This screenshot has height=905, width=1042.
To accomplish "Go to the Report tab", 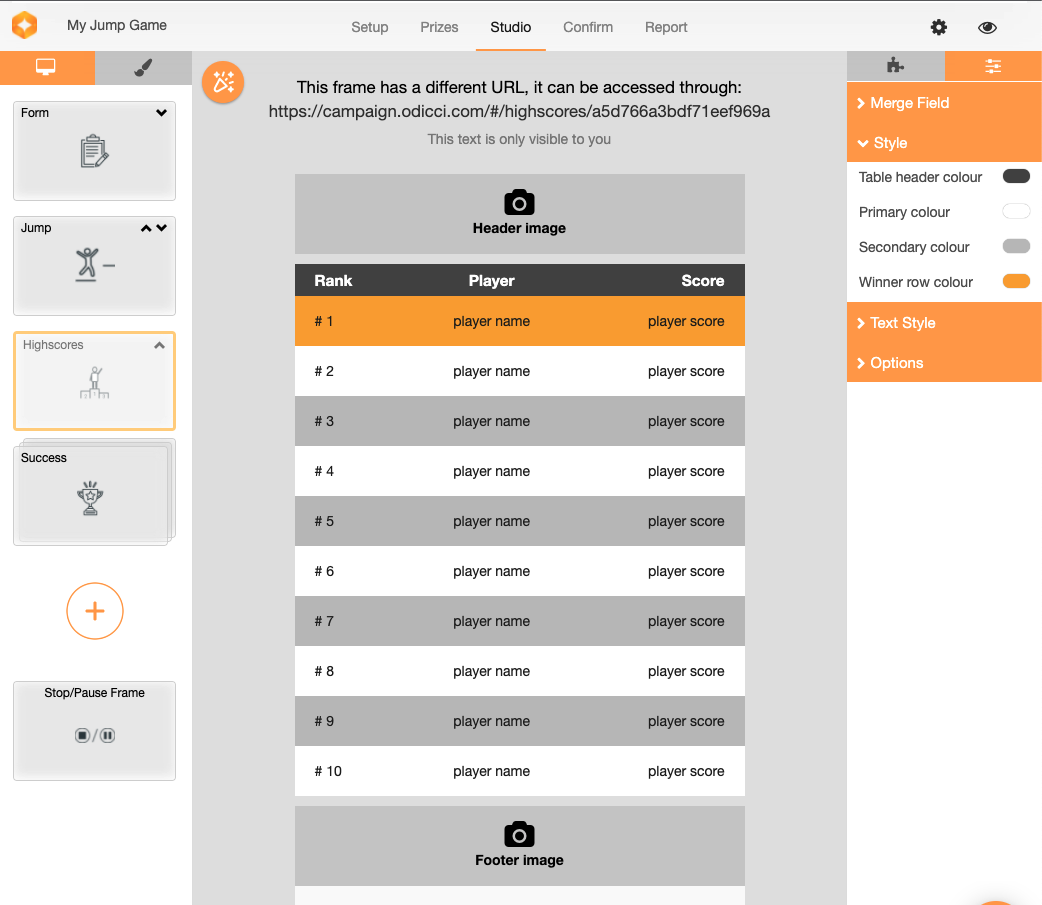I will (666, 27).
